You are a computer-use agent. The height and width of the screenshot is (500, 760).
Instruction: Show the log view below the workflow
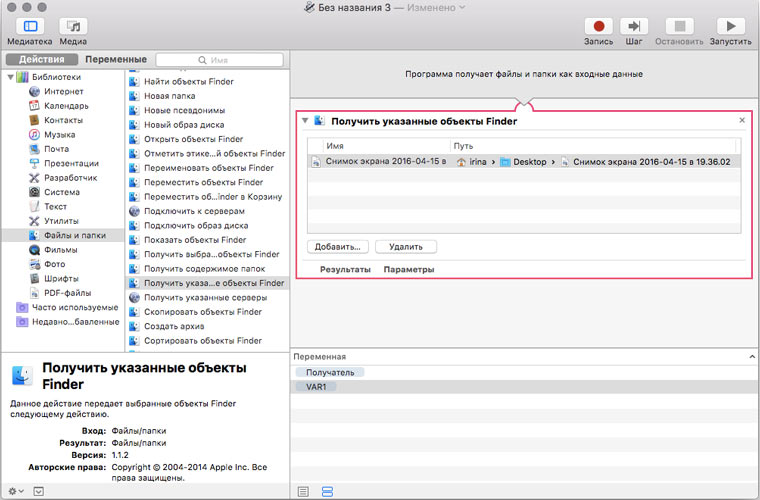pyautogui.click(x=304, y=491)
